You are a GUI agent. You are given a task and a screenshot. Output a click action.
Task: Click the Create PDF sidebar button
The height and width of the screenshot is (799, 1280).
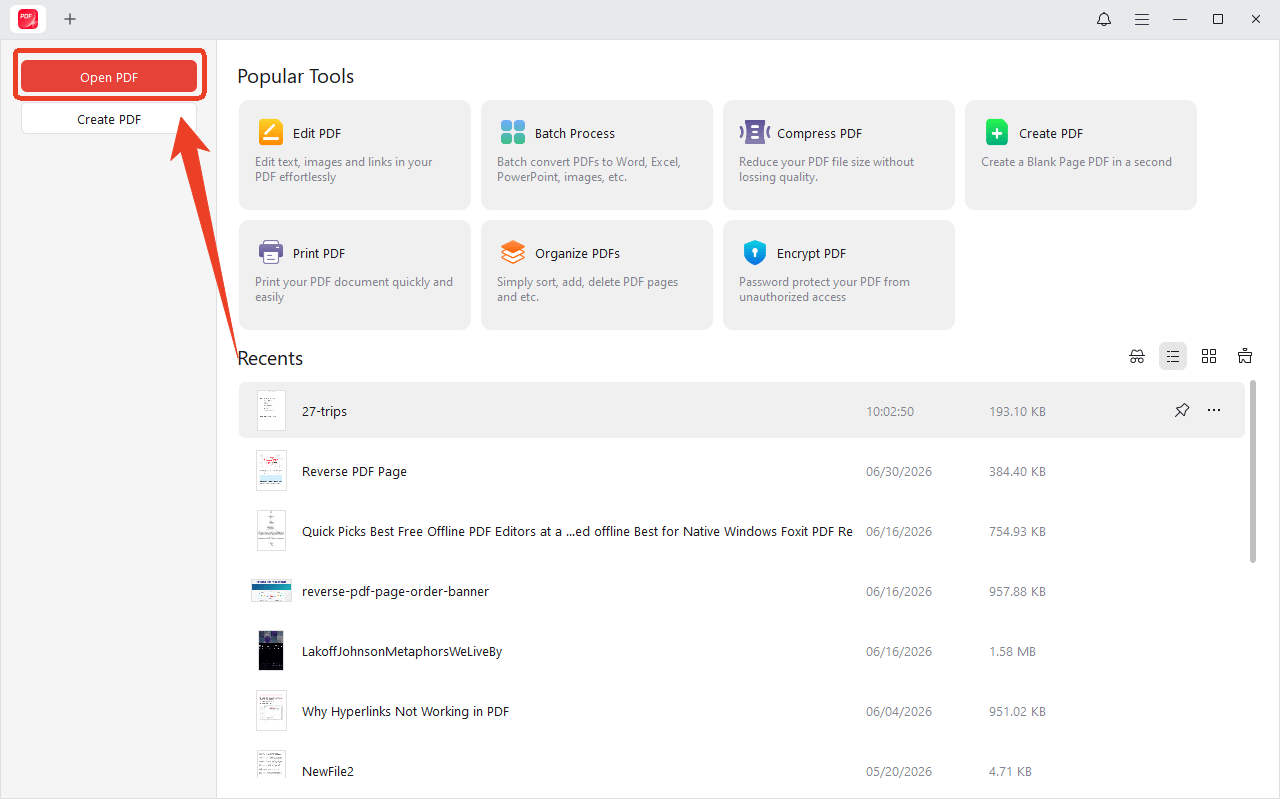[x=109, y=119]
